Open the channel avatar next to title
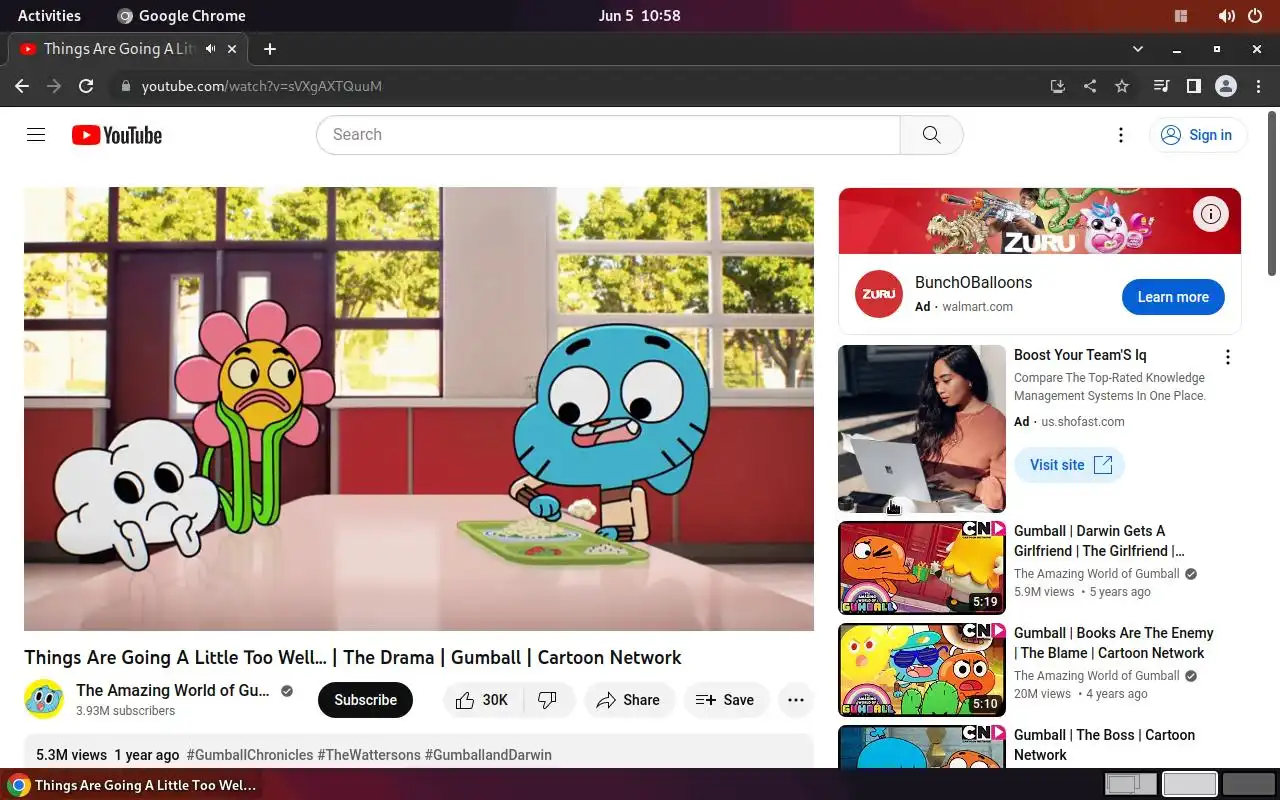The height and width of the screenshot is (800, 1280). [x=44, y=699]
